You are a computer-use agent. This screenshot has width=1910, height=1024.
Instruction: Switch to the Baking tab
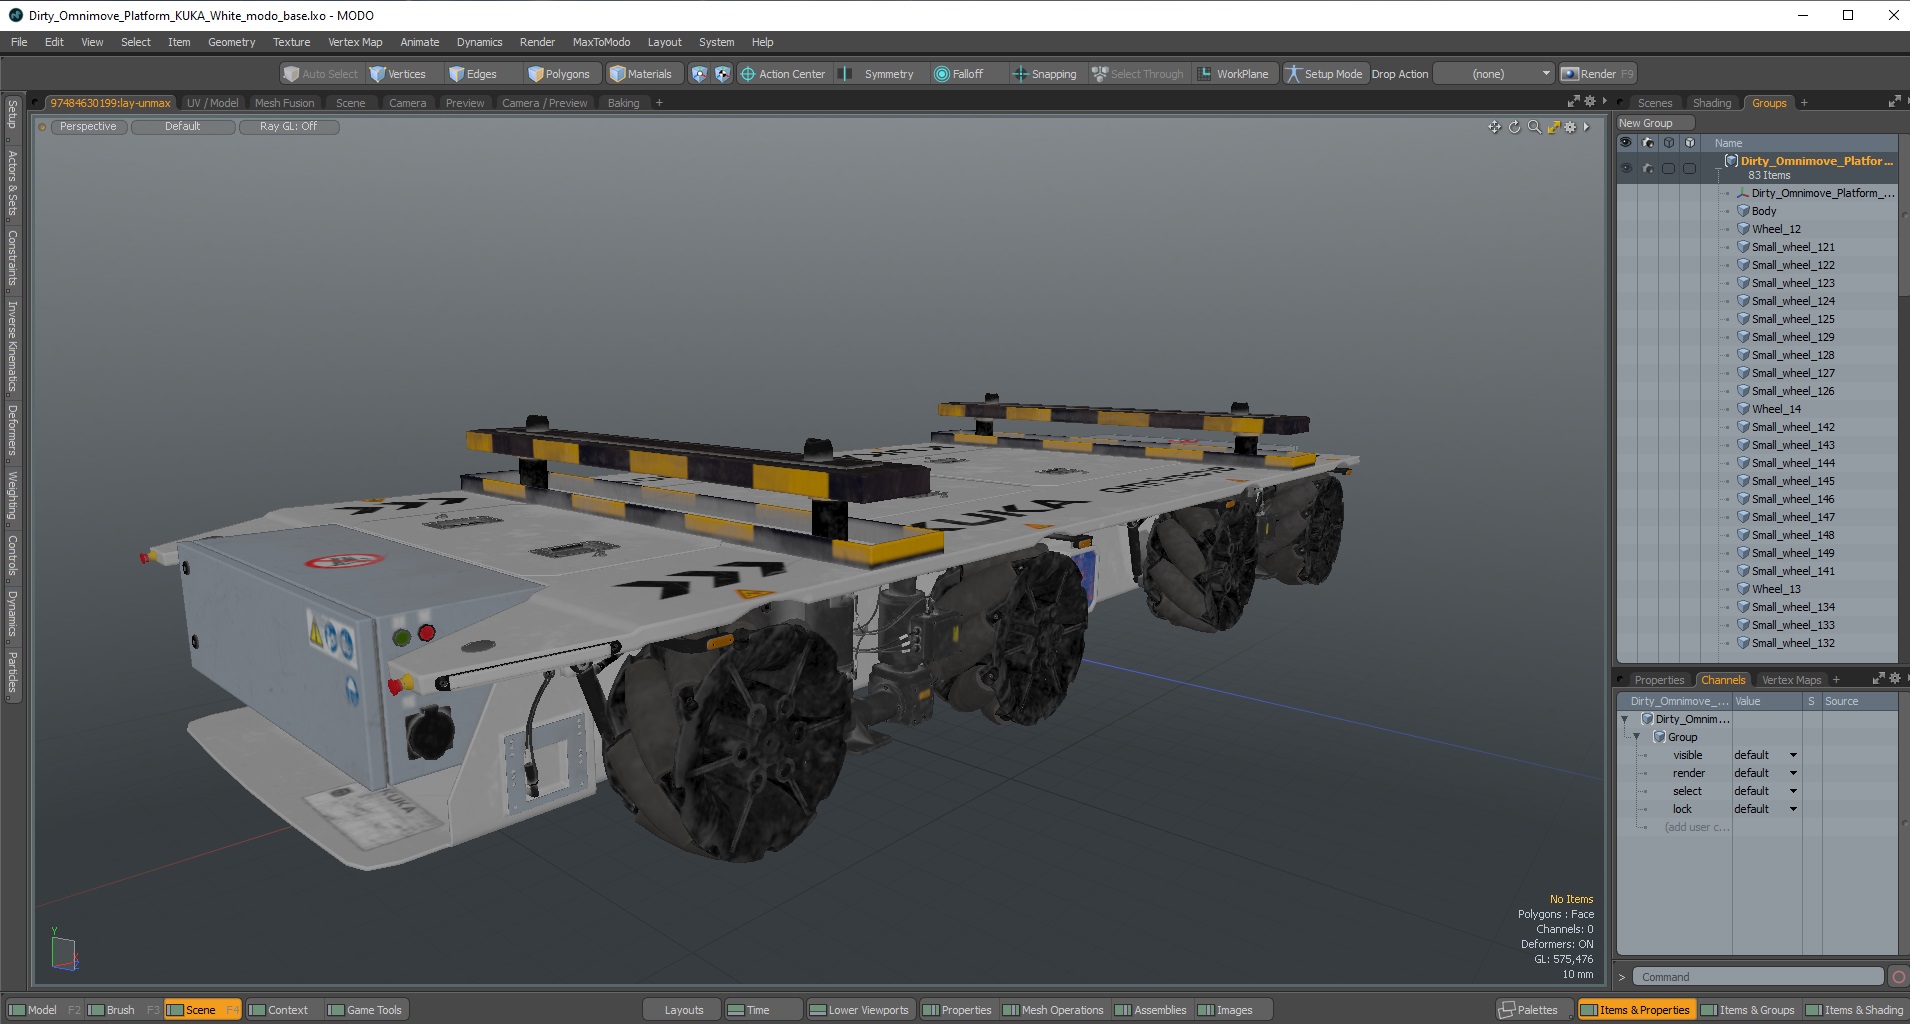tap(623, 103)
